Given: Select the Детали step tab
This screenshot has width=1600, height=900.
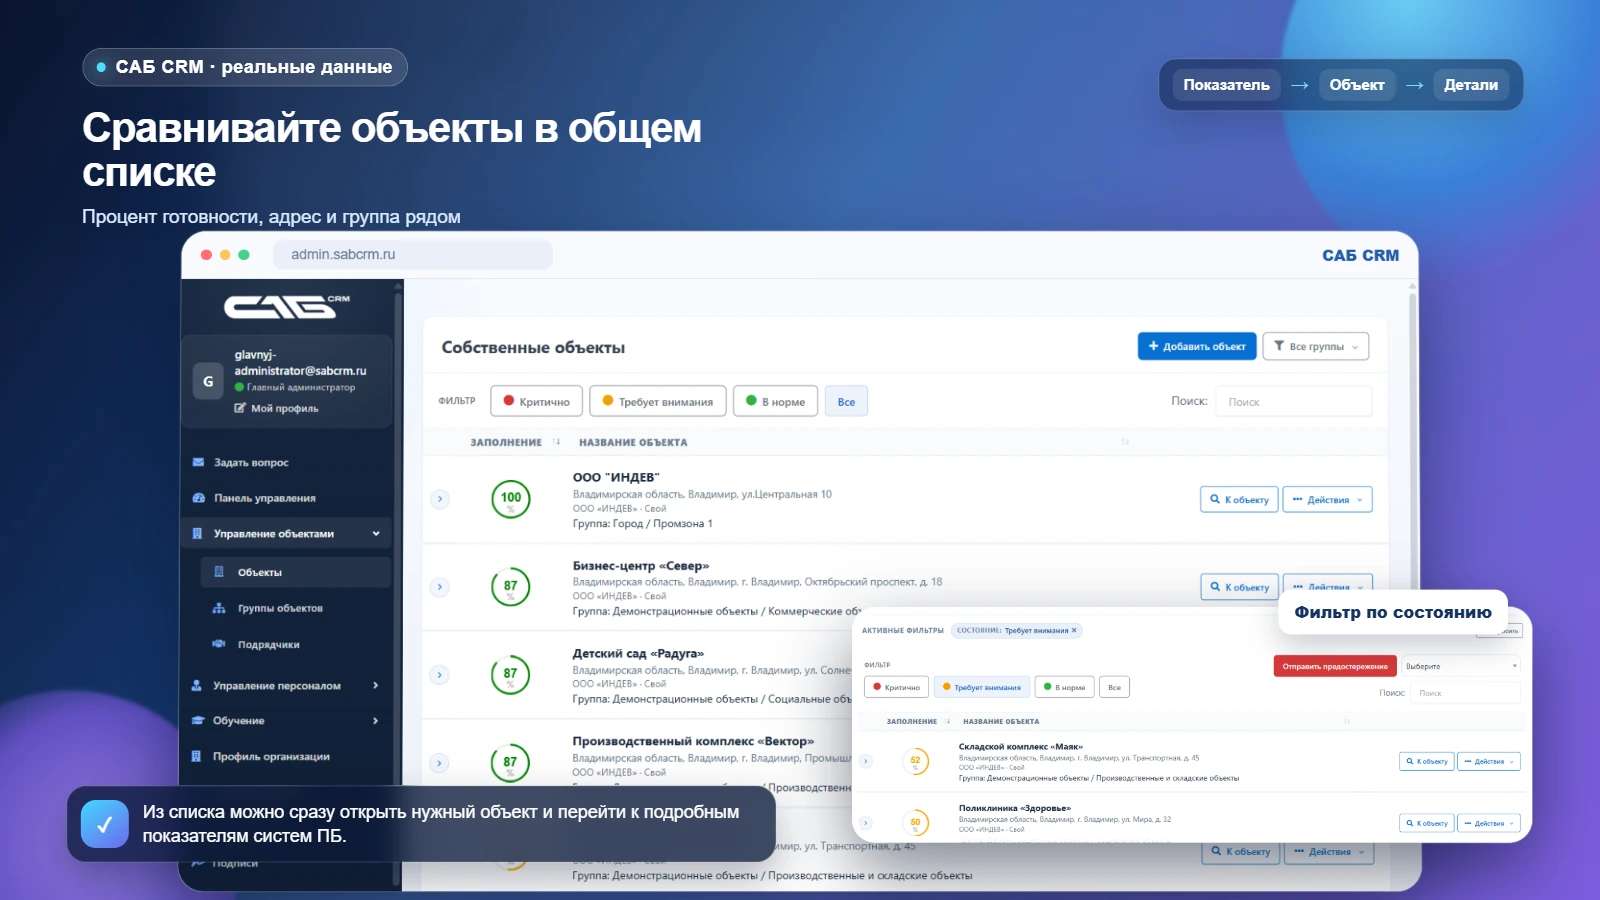Looking at the screenshot, I should pos(1471,85).
